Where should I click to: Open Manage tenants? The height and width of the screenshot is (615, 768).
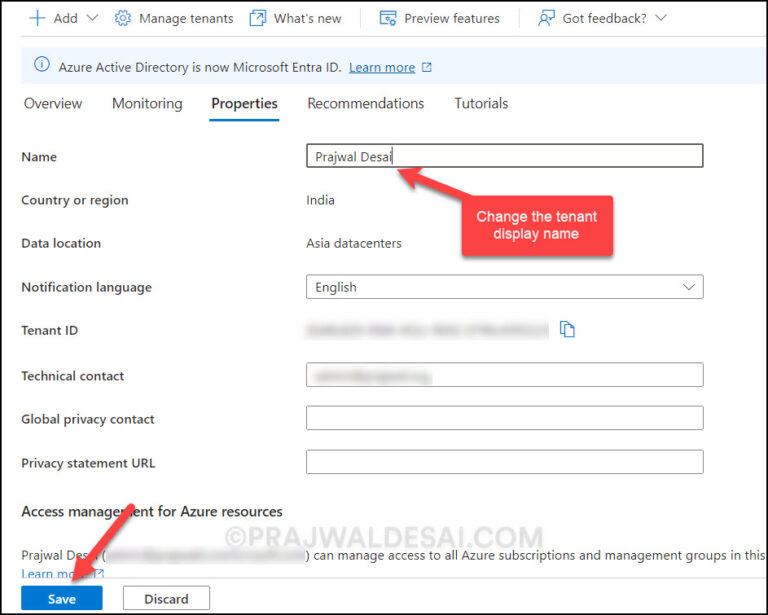pos(186,19)
